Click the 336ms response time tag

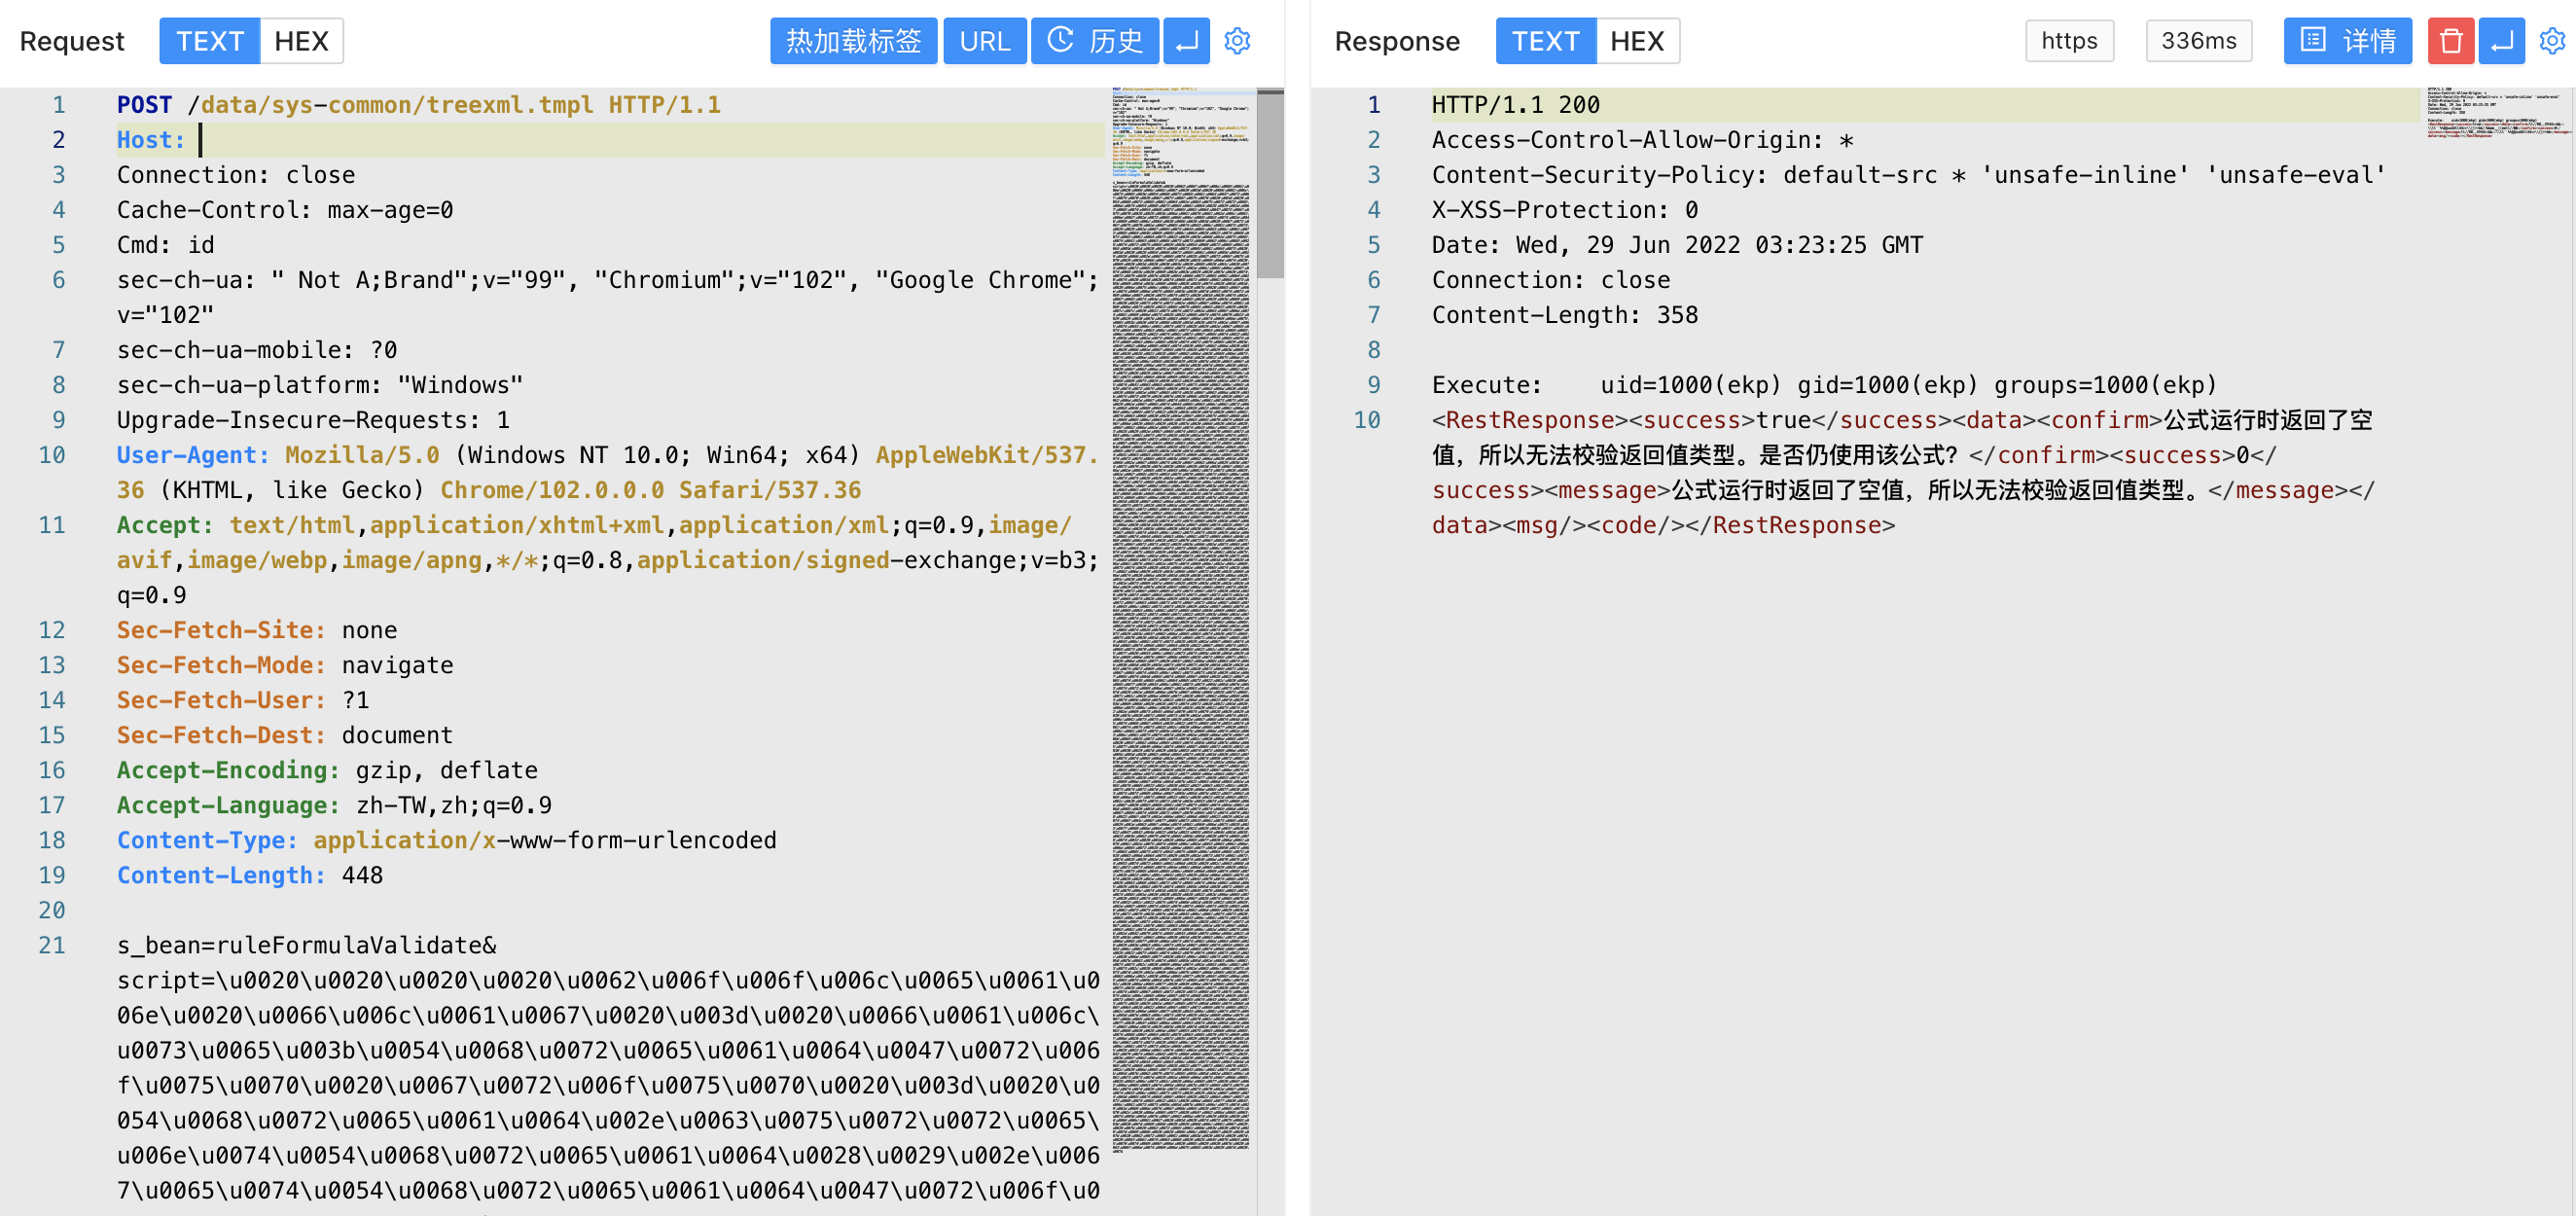pos(2198,41)
